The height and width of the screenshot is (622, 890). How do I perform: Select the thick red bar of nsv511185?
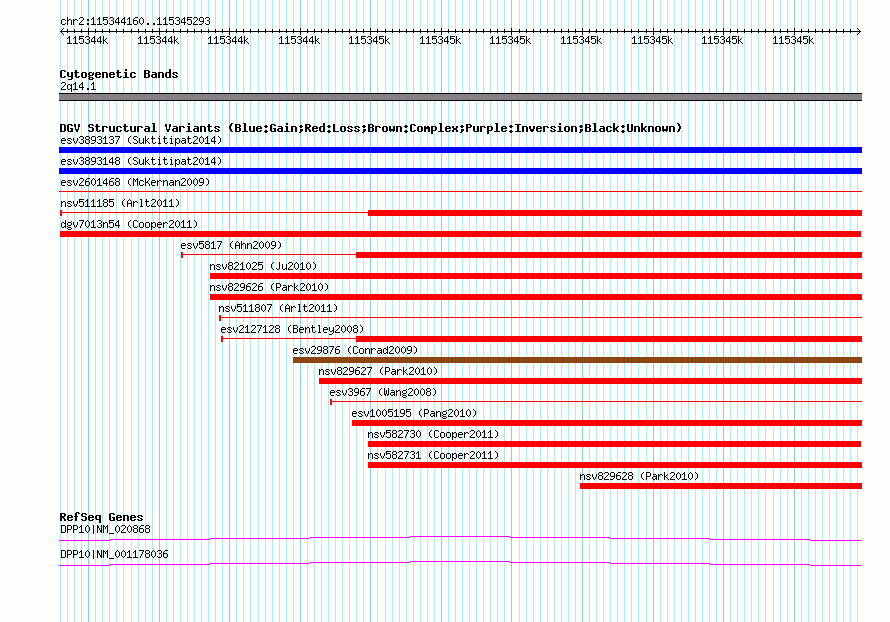(x=615, y=213)
